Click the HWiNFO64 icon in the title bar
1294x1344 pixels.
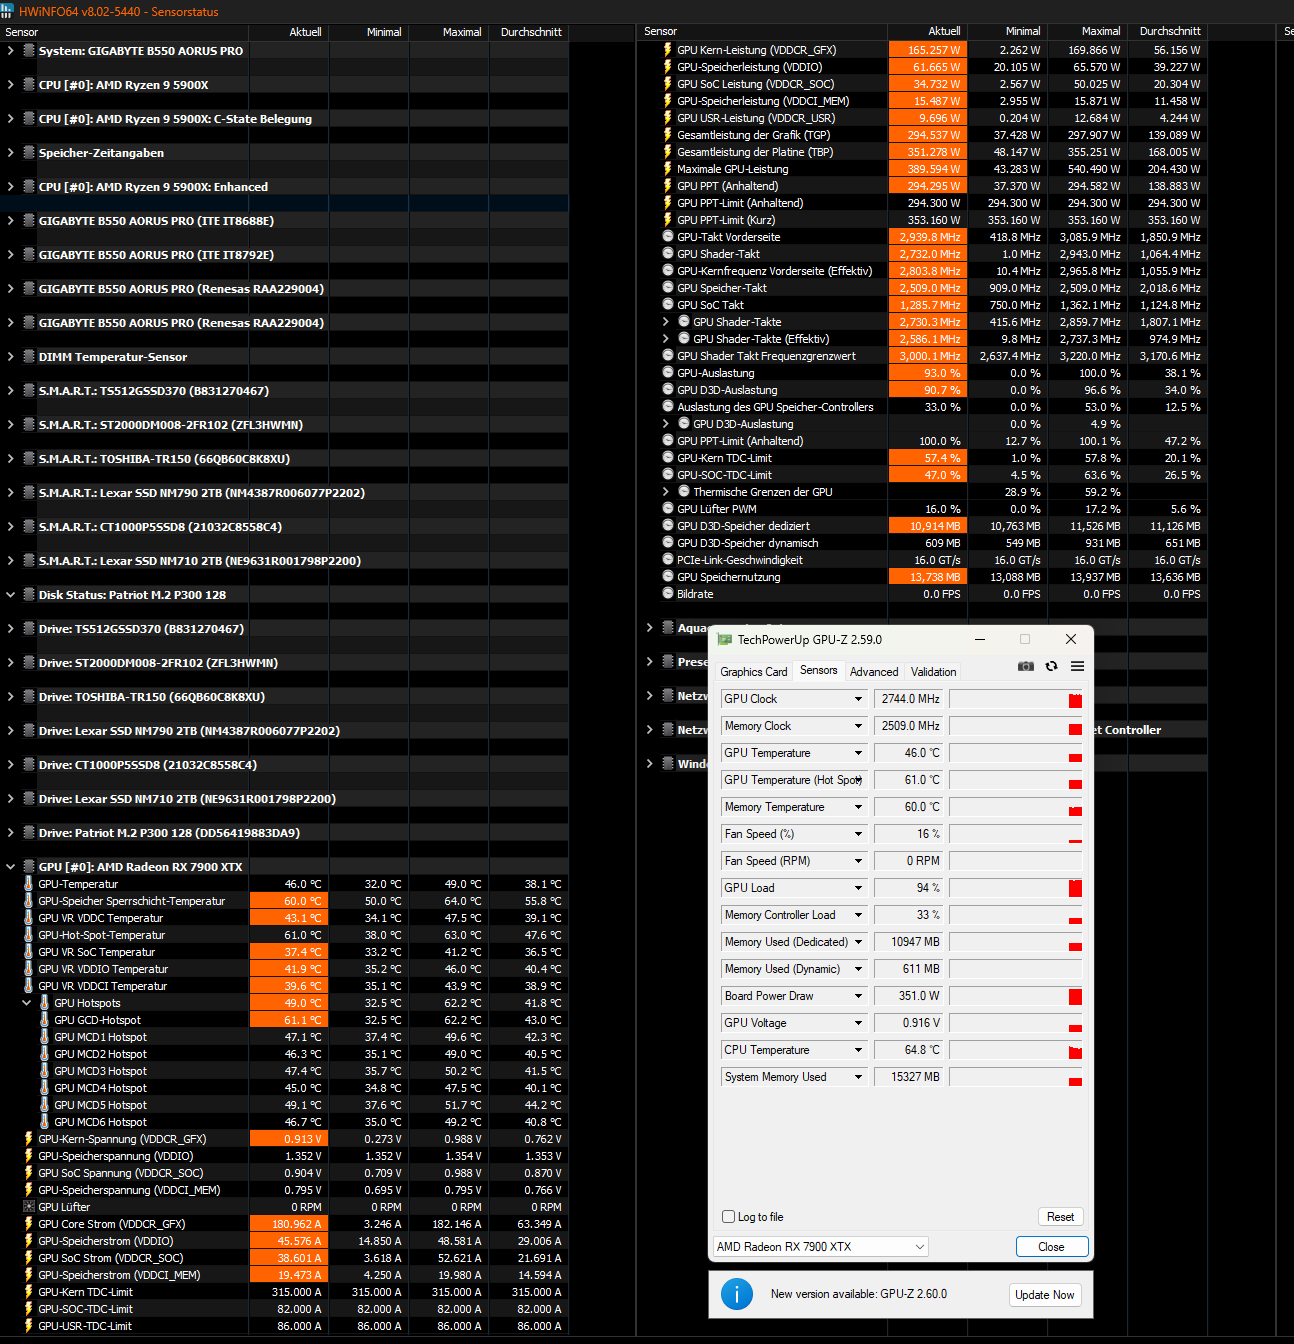[10, 11]
